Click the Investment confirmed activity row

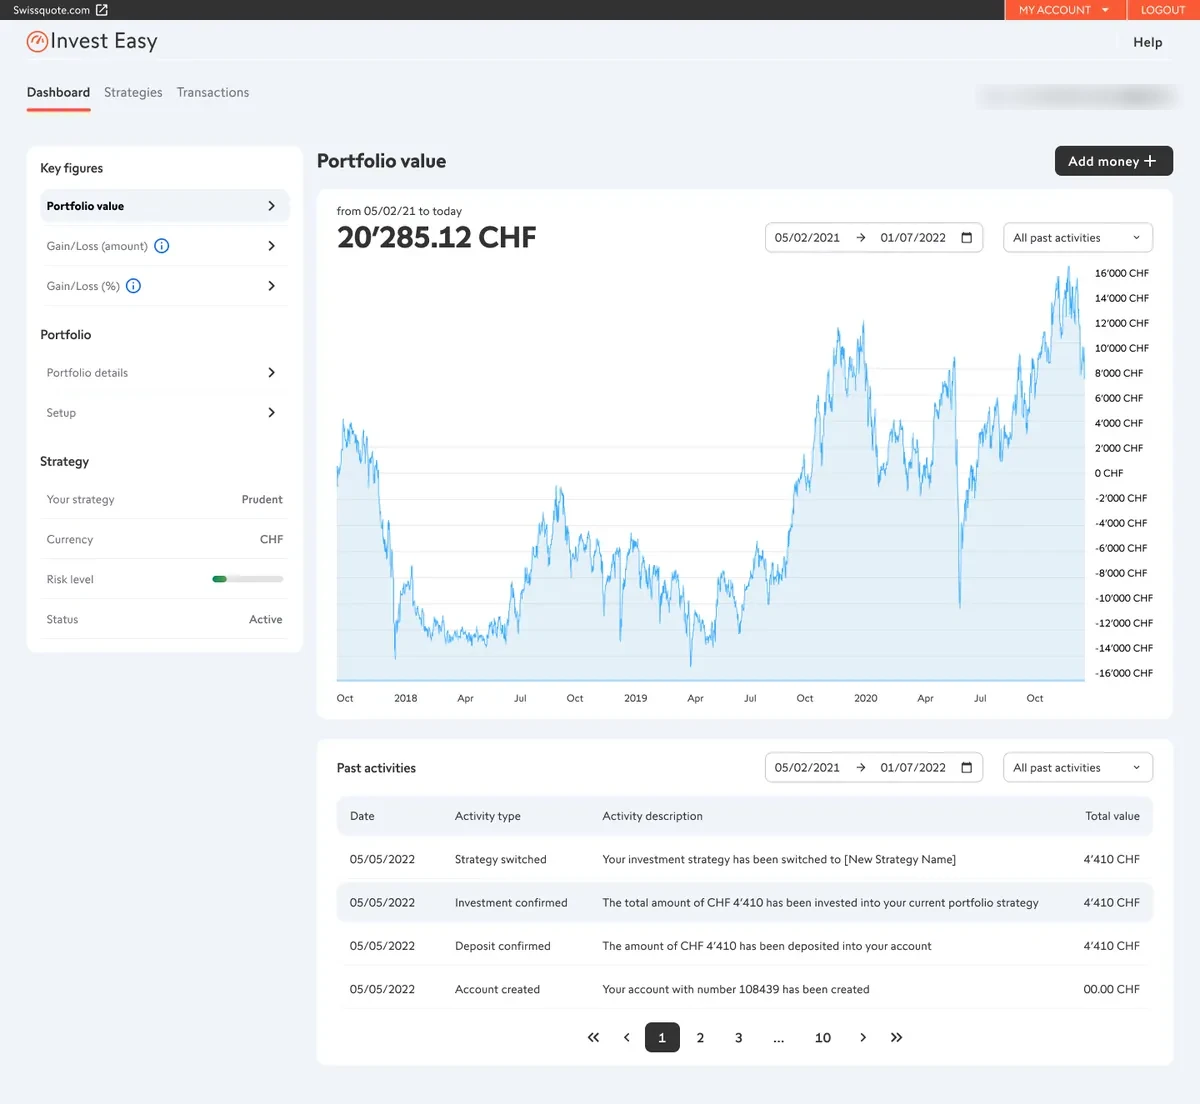745,903
